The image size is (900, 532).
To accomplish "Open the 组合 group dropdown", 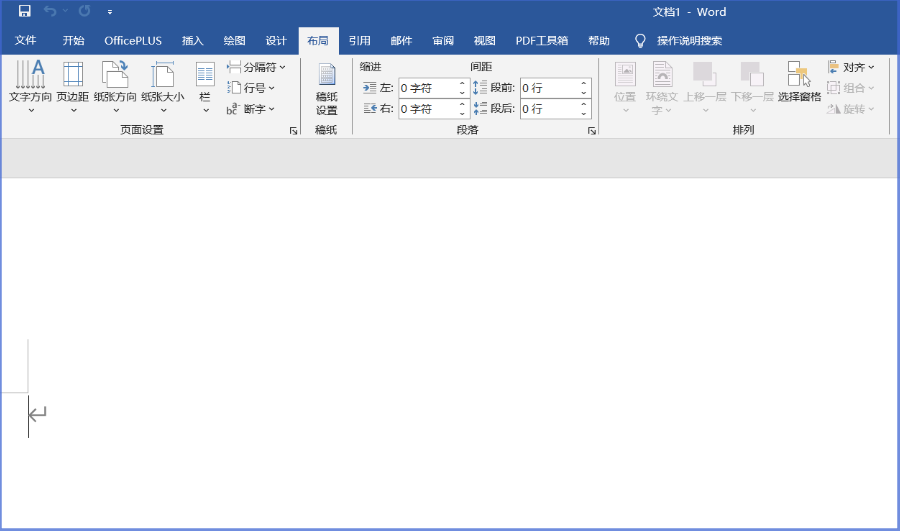I will [x=851, y=88].
